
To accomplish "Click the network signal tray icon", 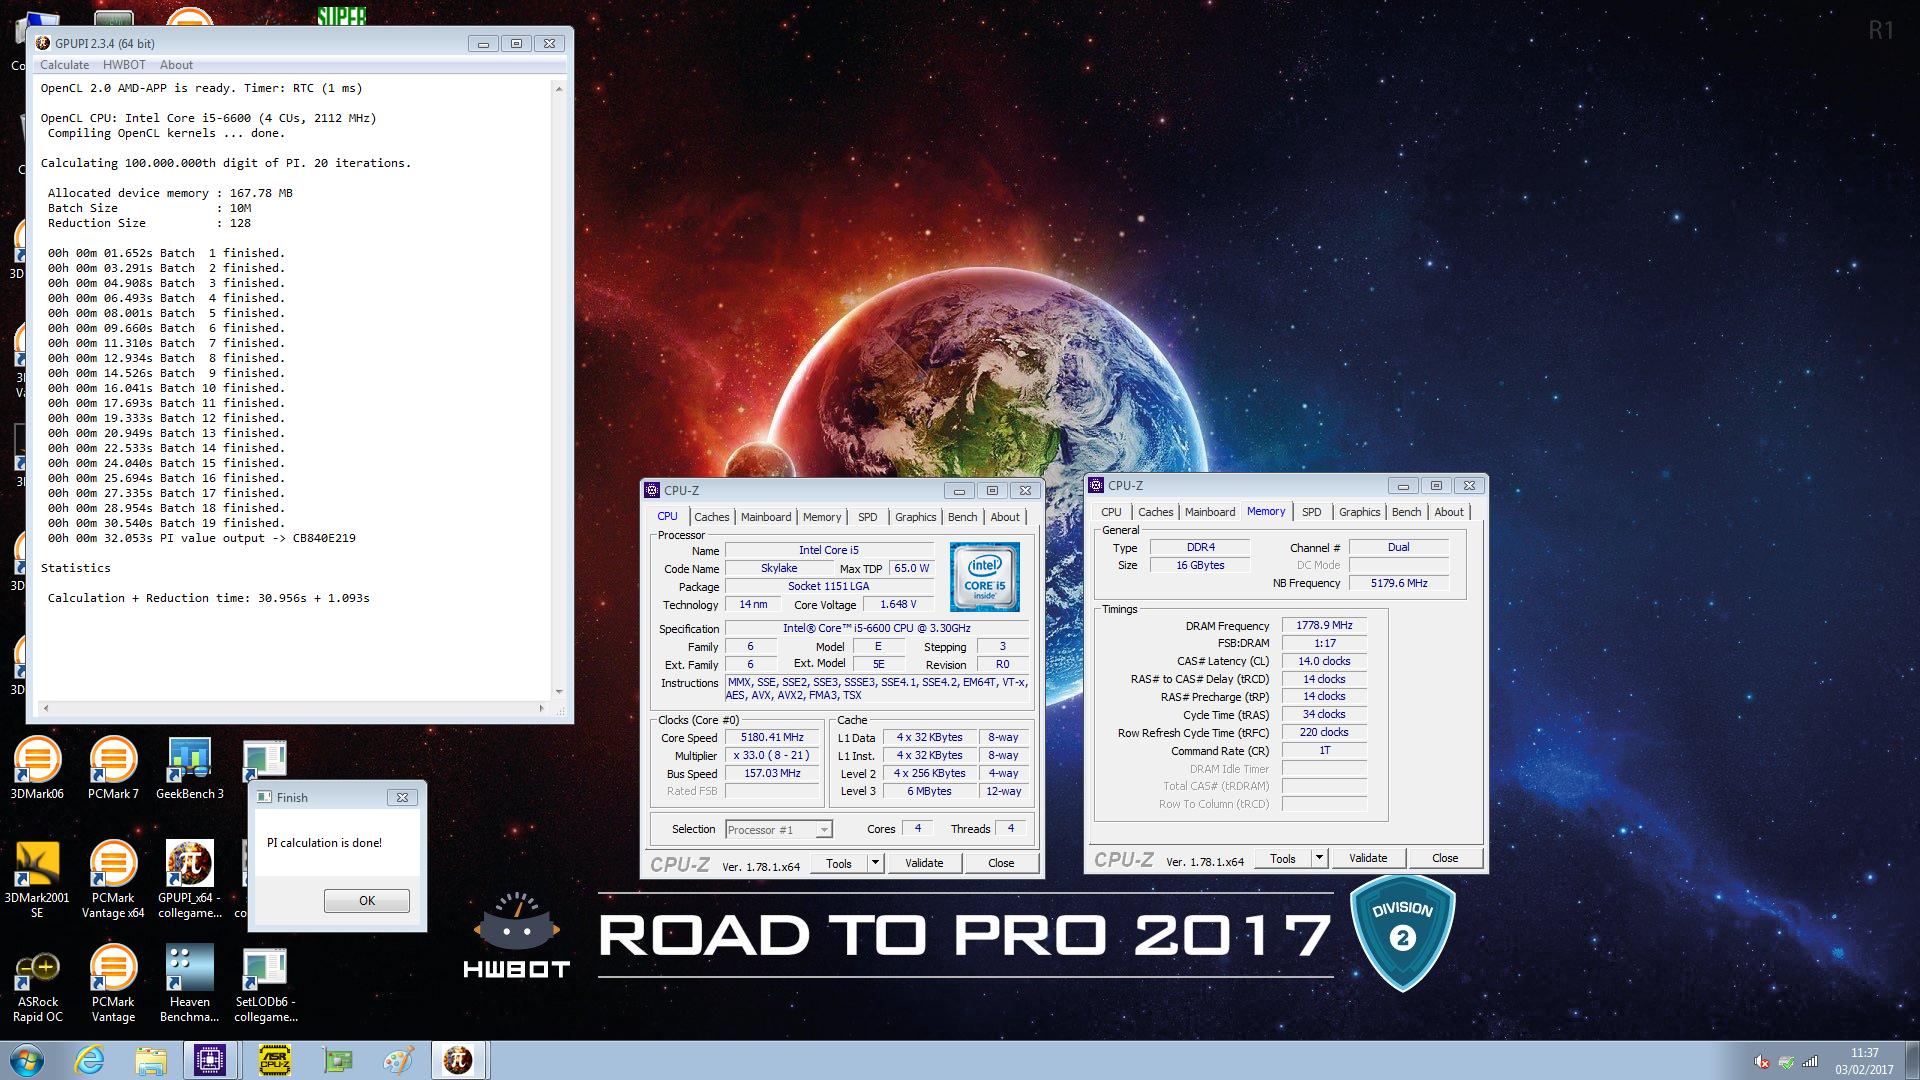I will [x=1810, y=1062].
